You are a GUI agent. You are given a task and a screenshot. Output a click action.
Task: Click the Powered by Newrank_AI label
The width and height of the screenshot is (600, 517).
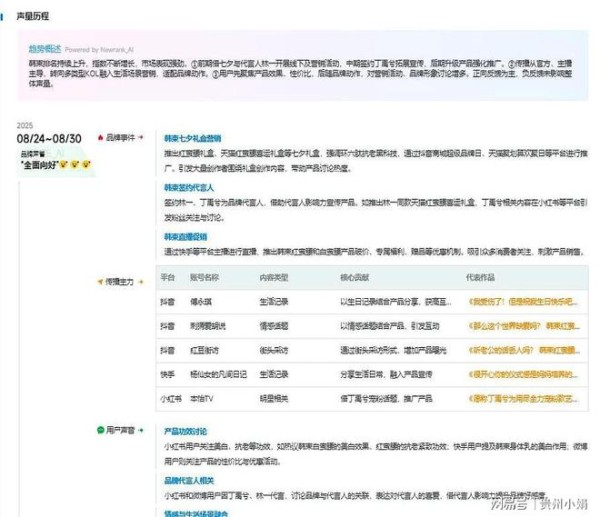(x=99, y=50)
